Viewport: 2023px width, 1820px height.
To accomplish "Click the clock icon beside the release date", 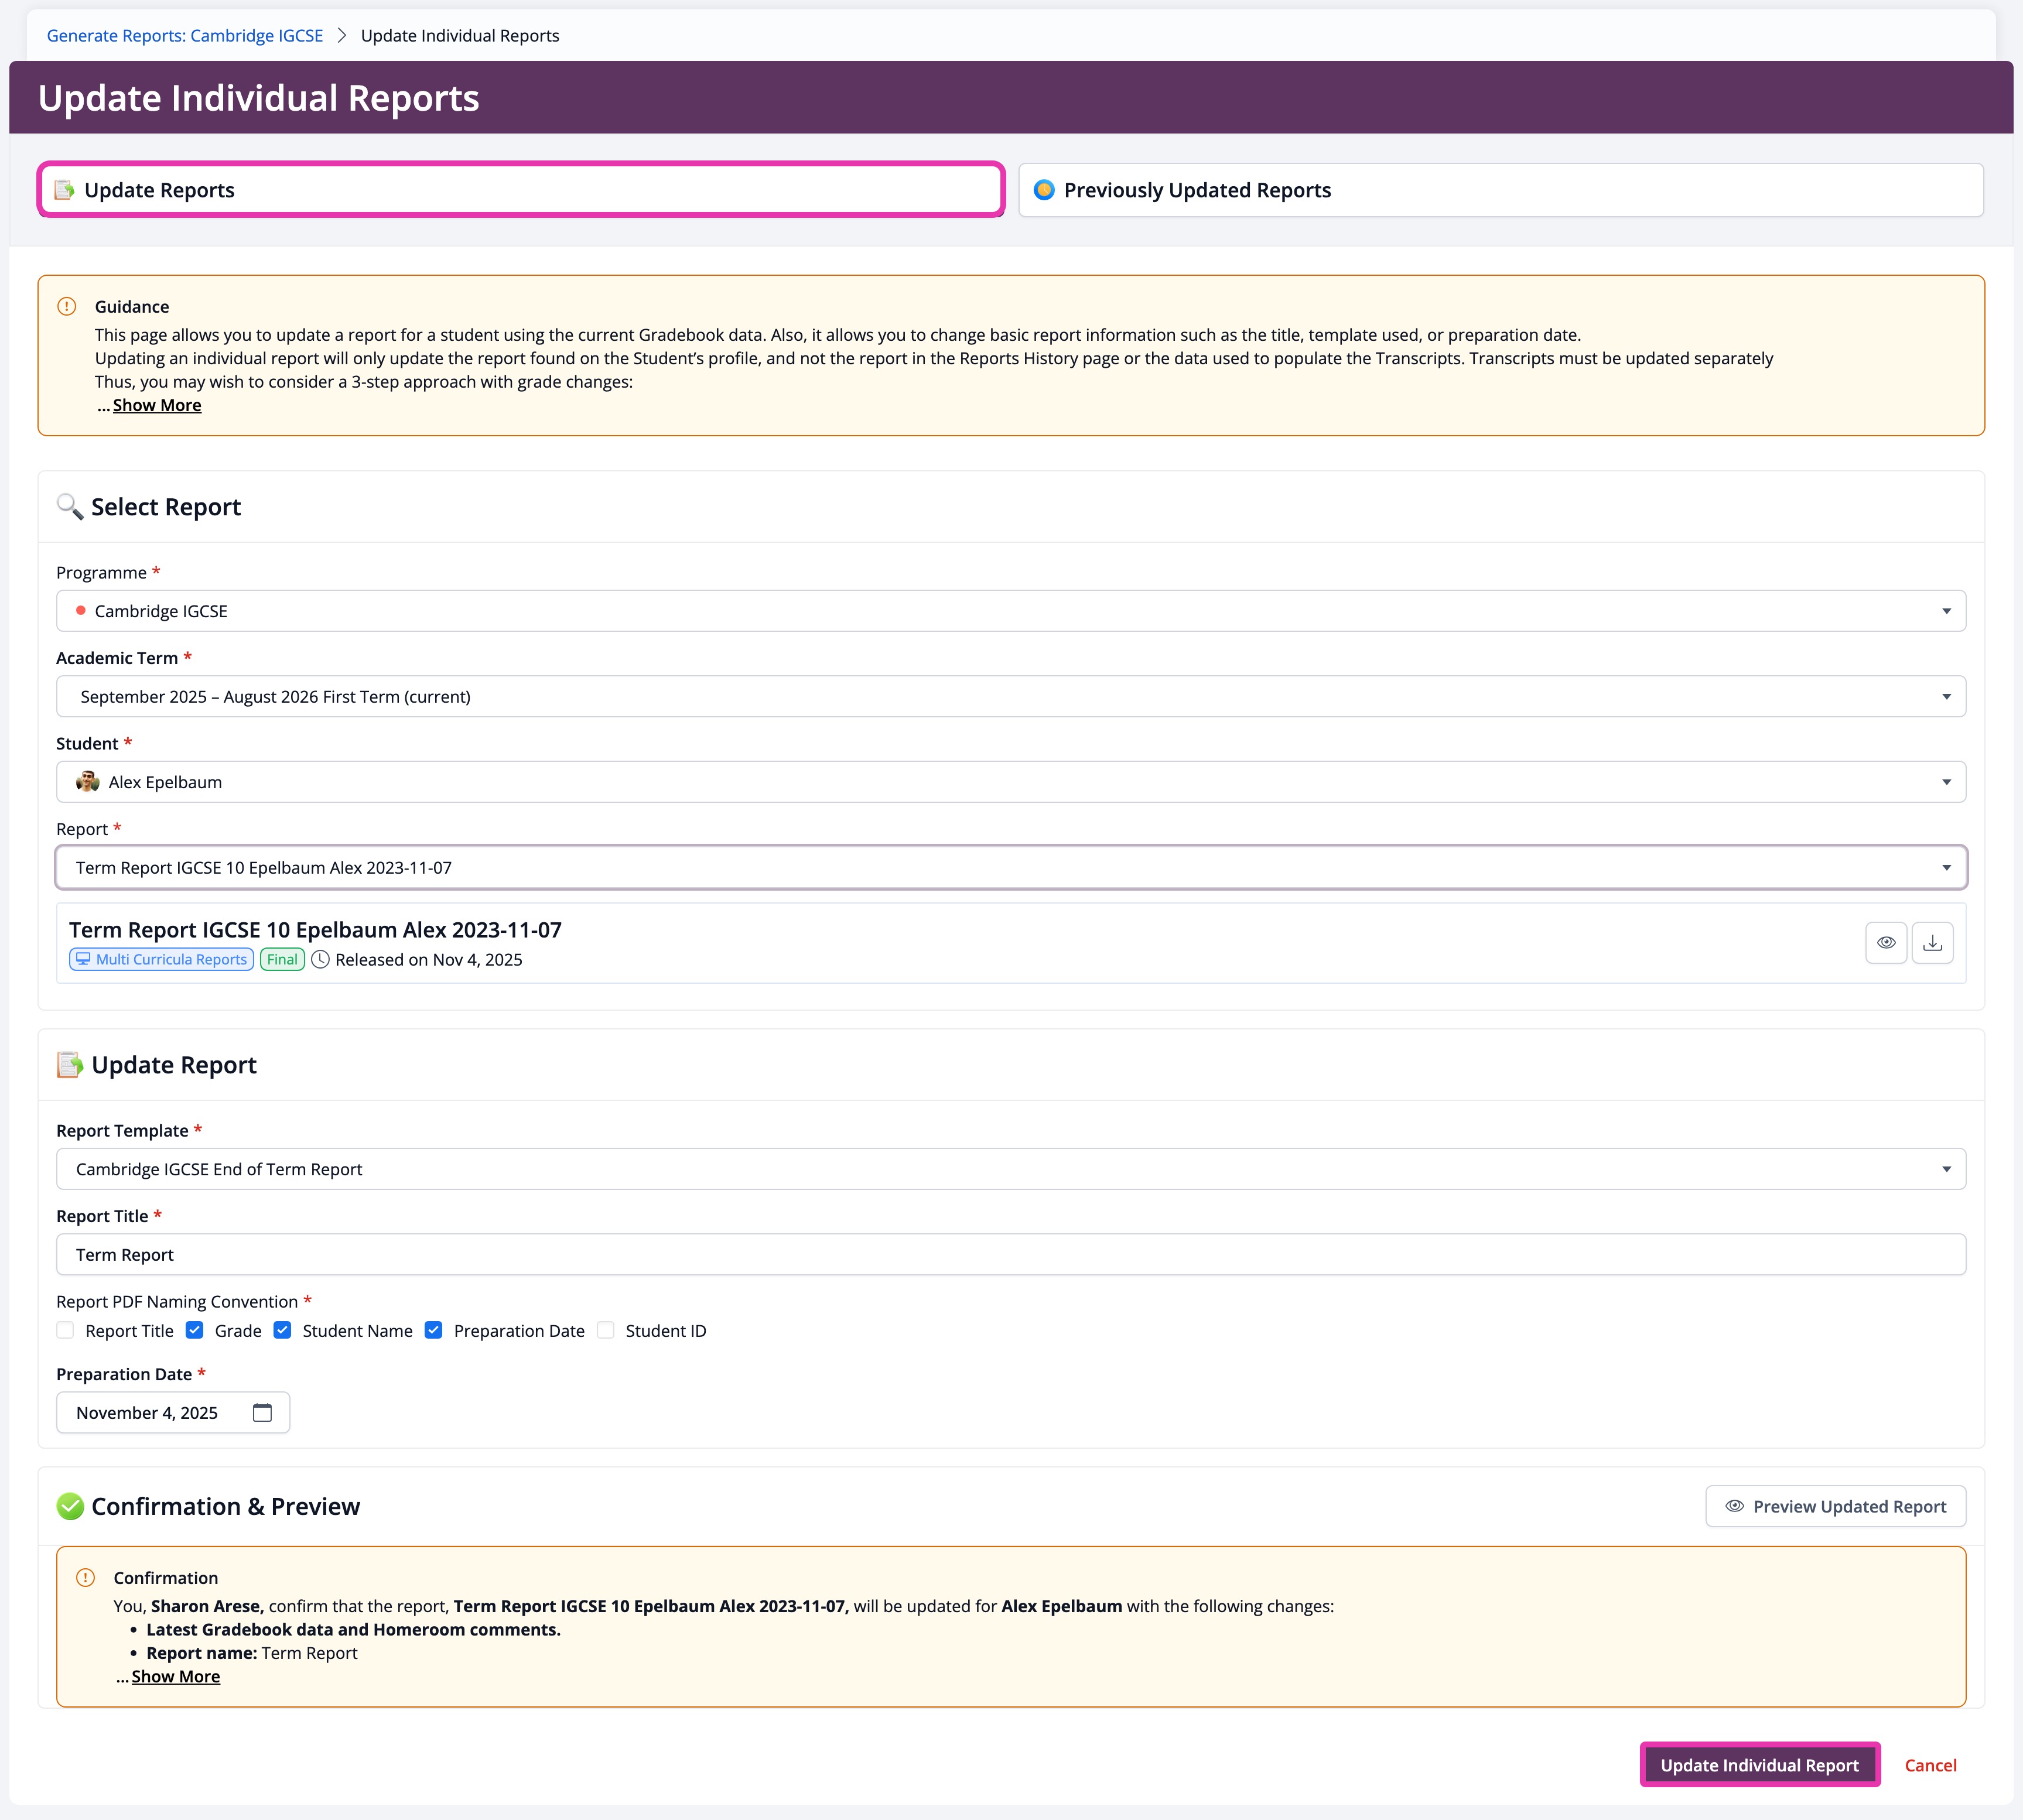I will [x=320, y=959].
